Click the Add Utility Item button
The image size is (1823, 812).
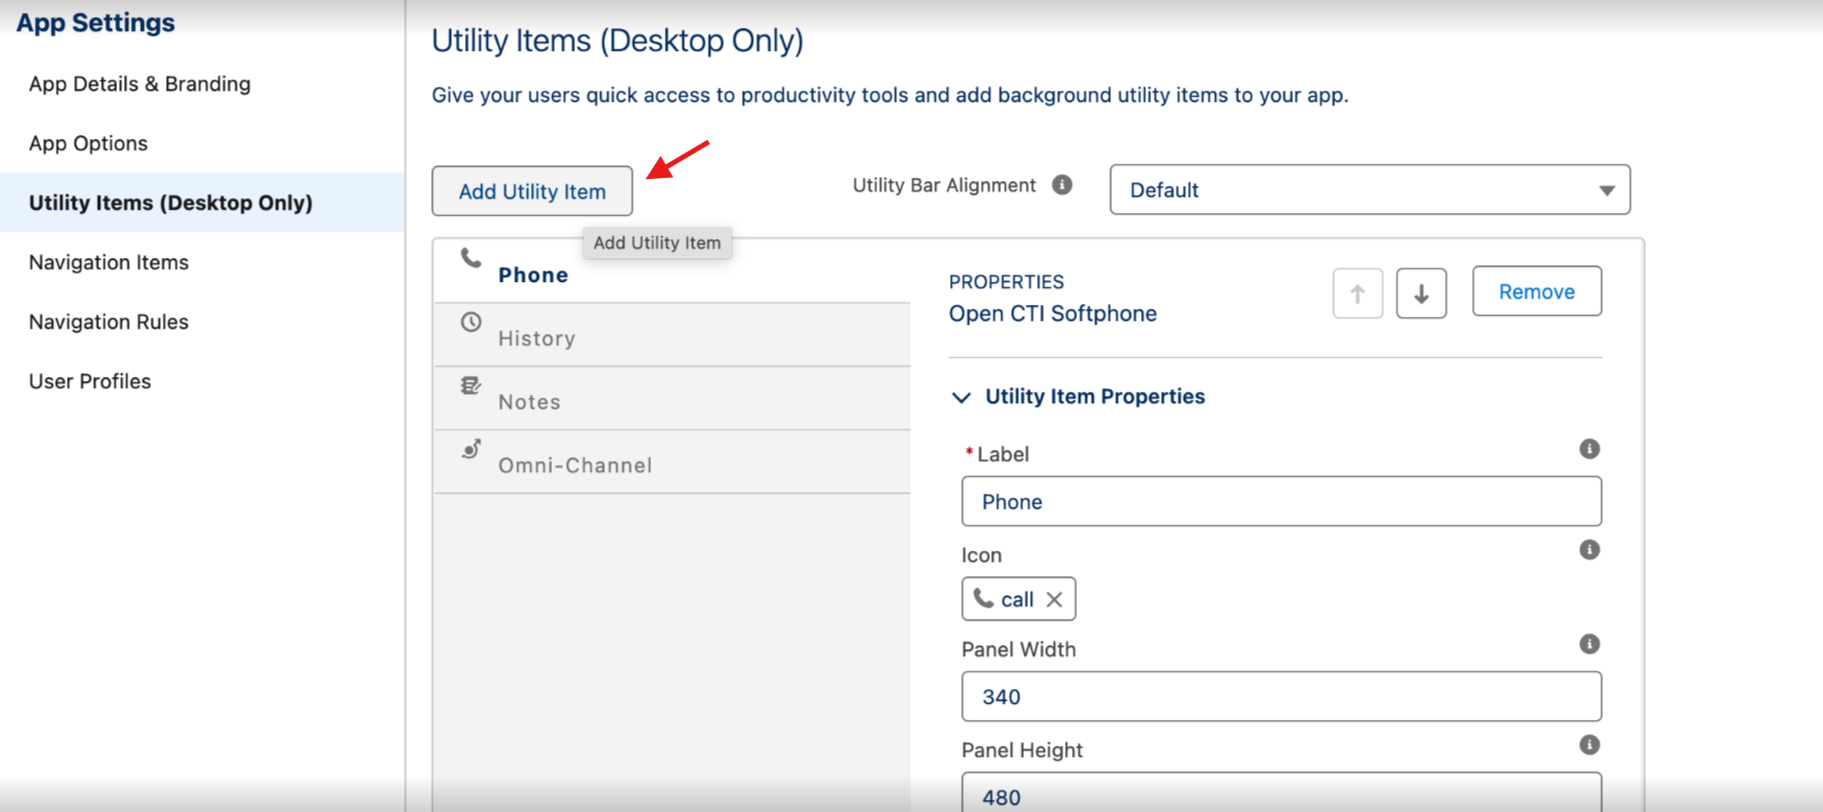click(x=532, y=191)
